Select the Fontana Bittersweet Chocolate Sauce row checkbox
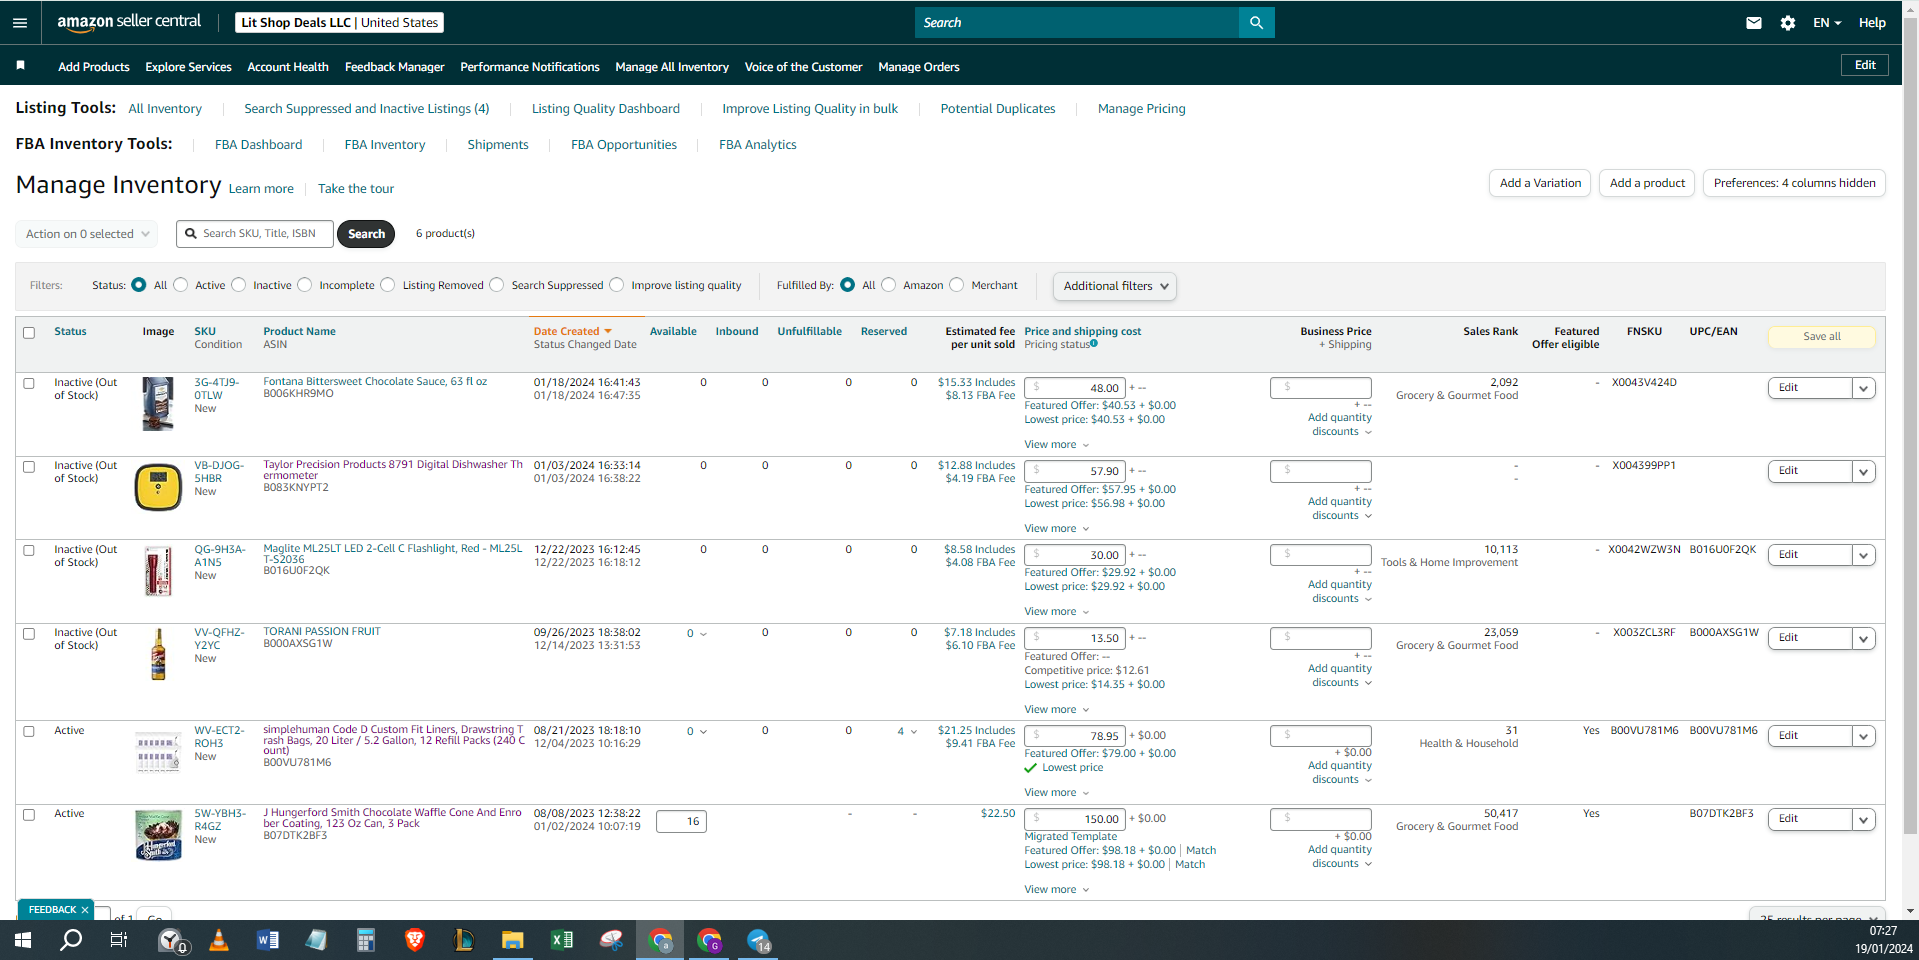Viewport: 1919px width, 960px height. coord(29,383)
